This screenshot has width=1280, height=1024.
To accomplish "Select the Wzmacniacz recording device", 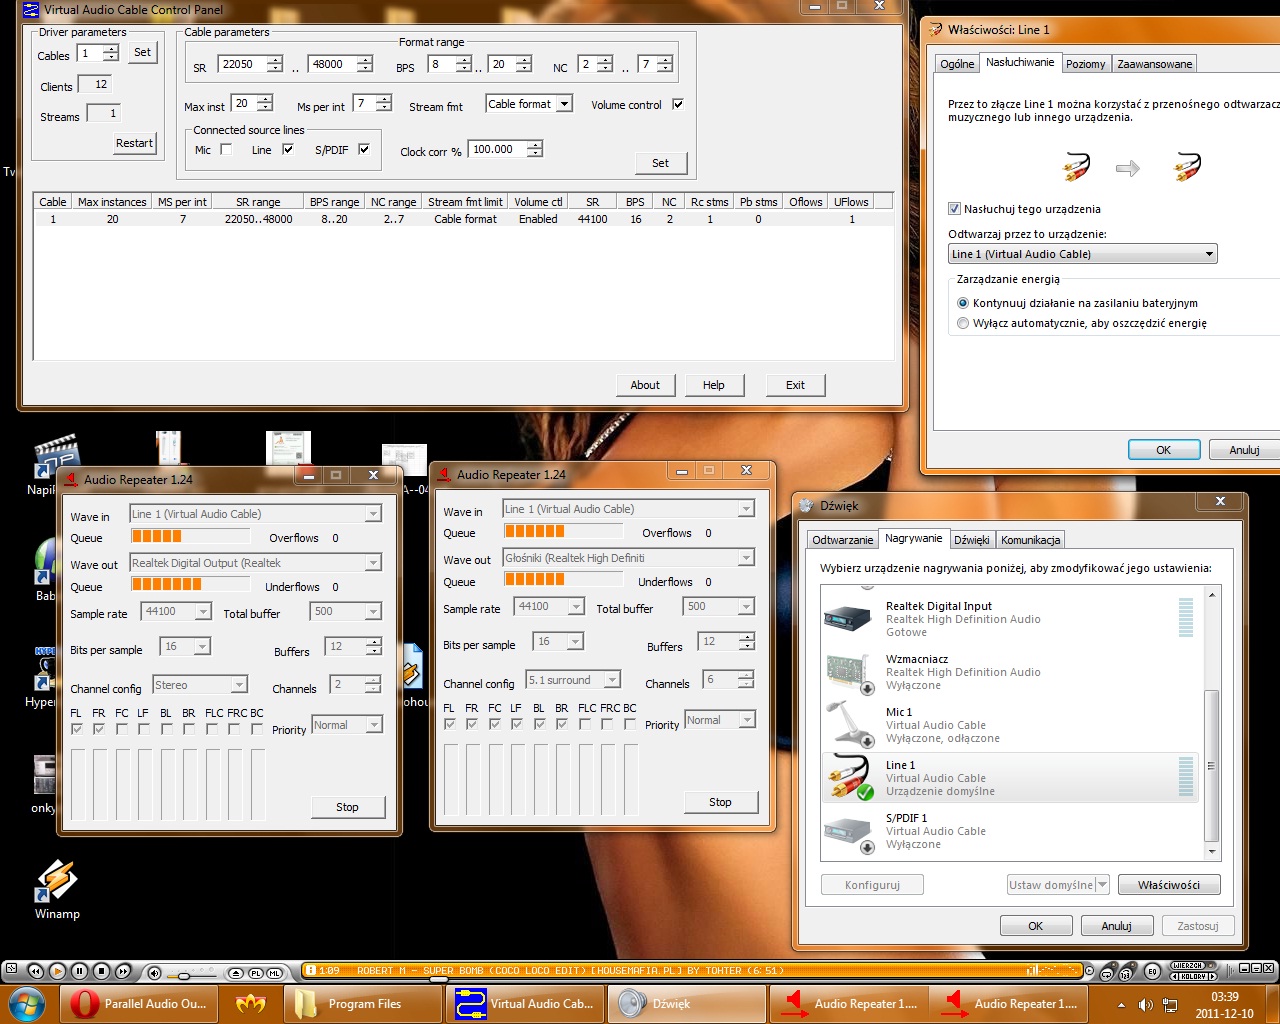I will (1010, 672).
